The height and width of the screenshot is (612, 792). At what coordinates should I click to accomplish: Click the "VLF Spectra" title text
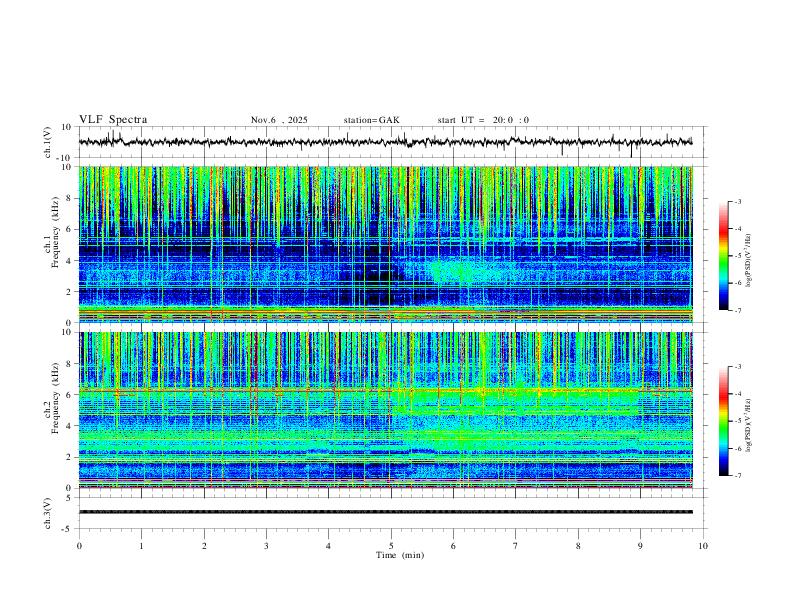(x=113, y=120)
